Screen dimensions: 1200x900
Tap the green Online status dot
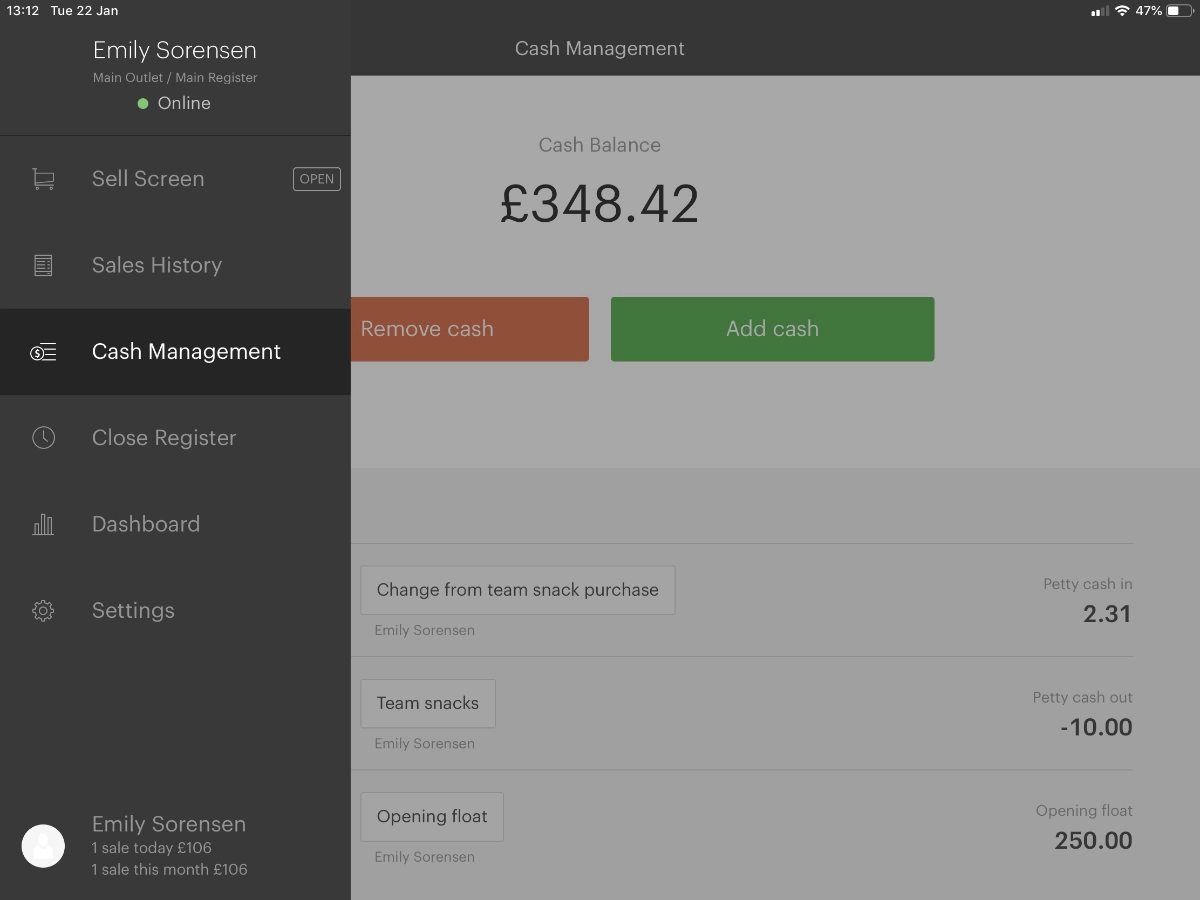click(x=143, y=103)
